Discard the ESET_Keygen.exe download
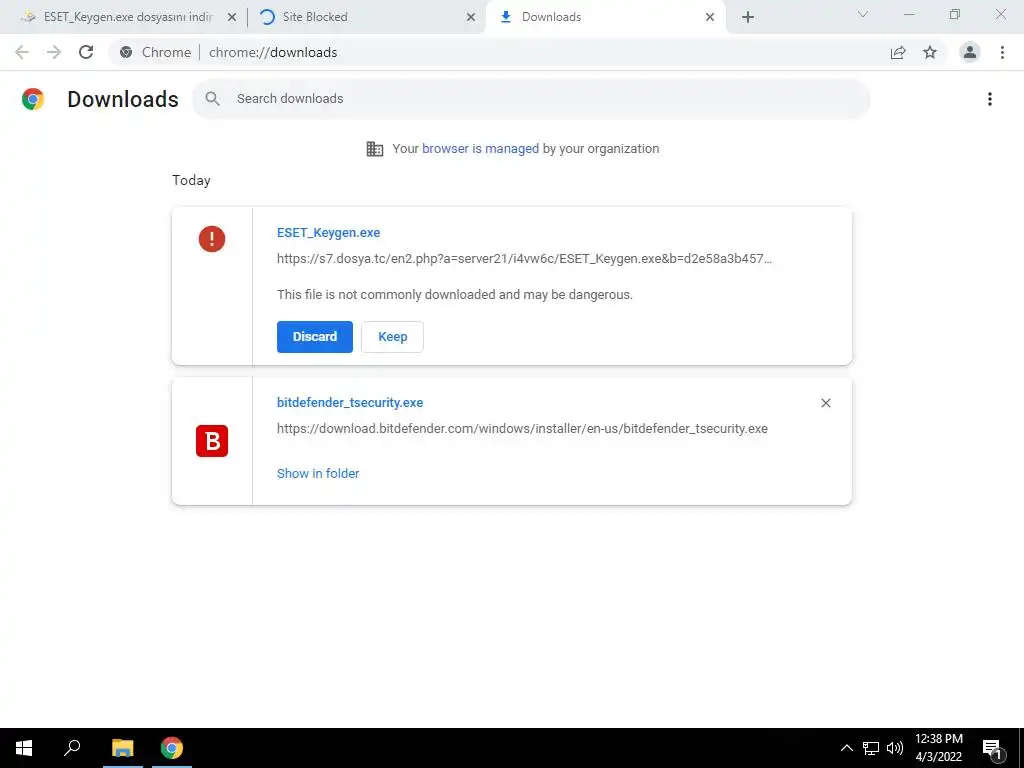This screenshot has height=768, width=1024. point(315,337)
